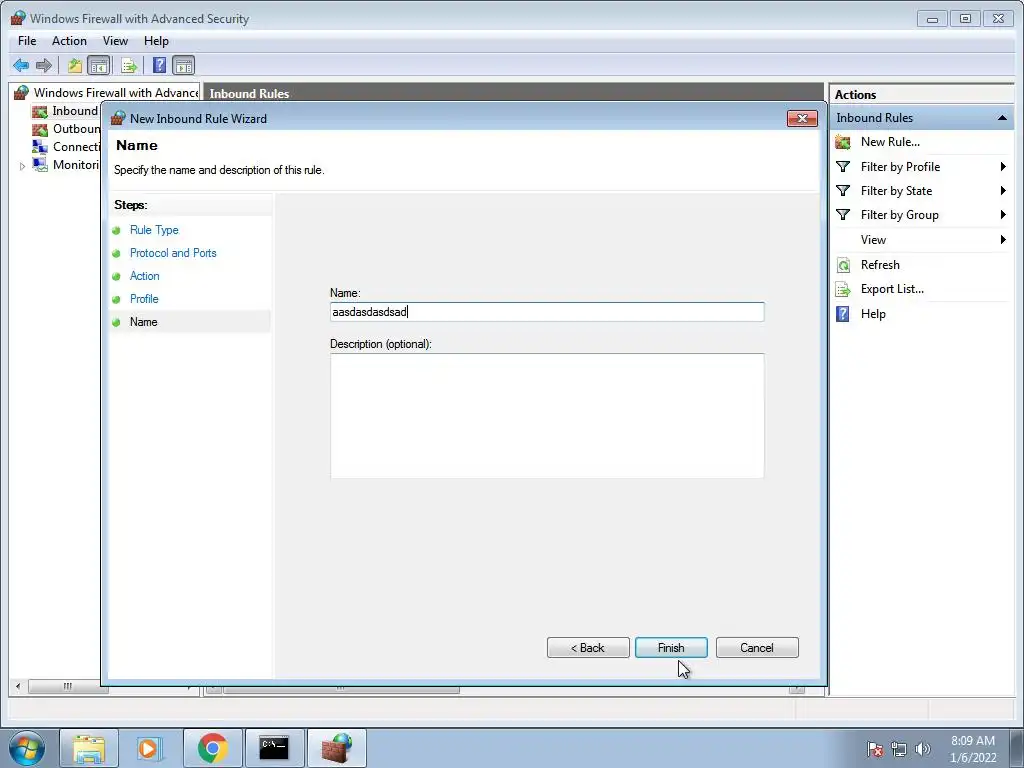
Task: Click the Up one level toolbar icon
Action: pyautogui.click(x=74, y=65)
